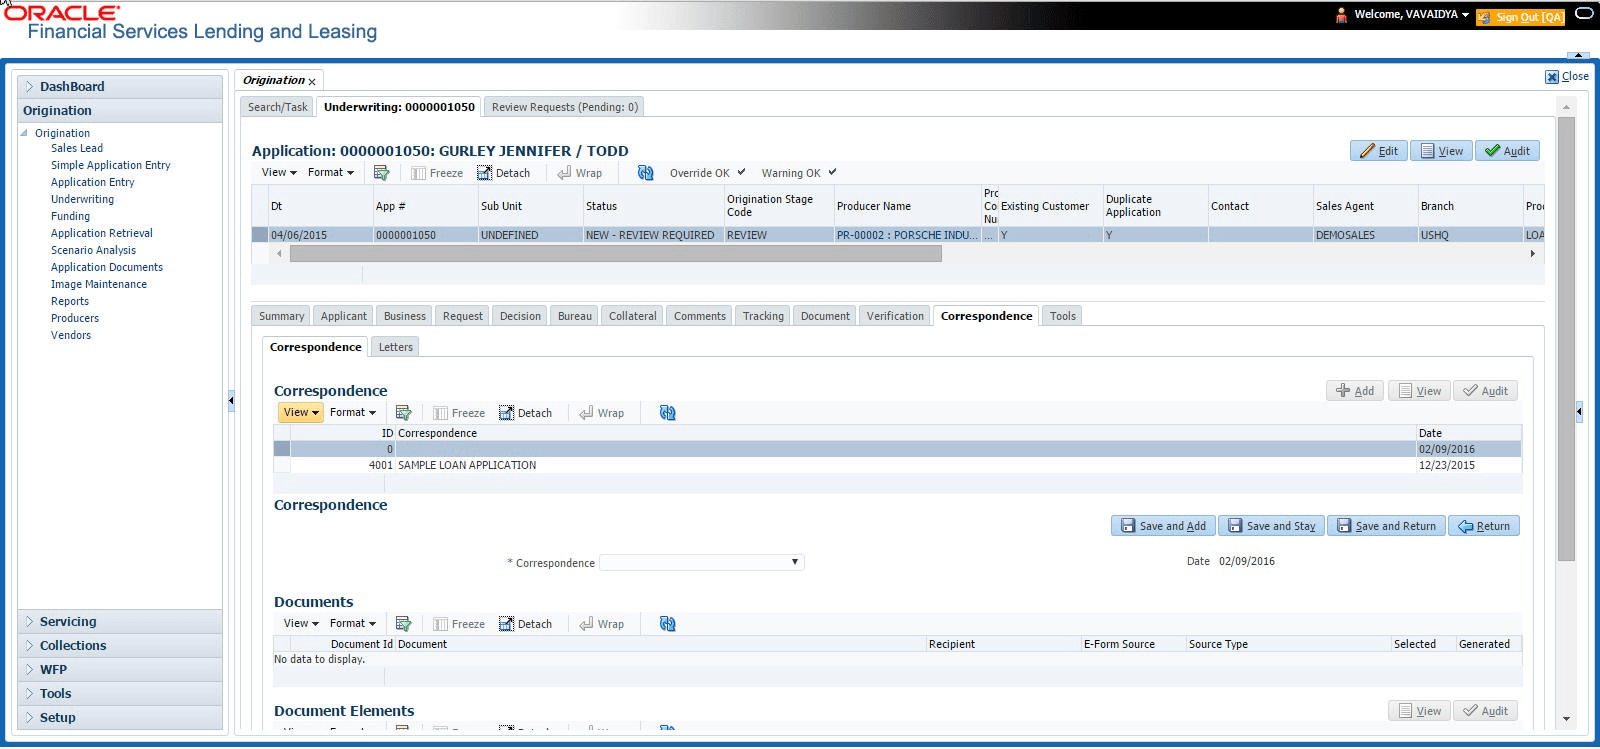The image size is (1600, 749).
Task: Detach the Correspondence table
Action: click(525, 413)
